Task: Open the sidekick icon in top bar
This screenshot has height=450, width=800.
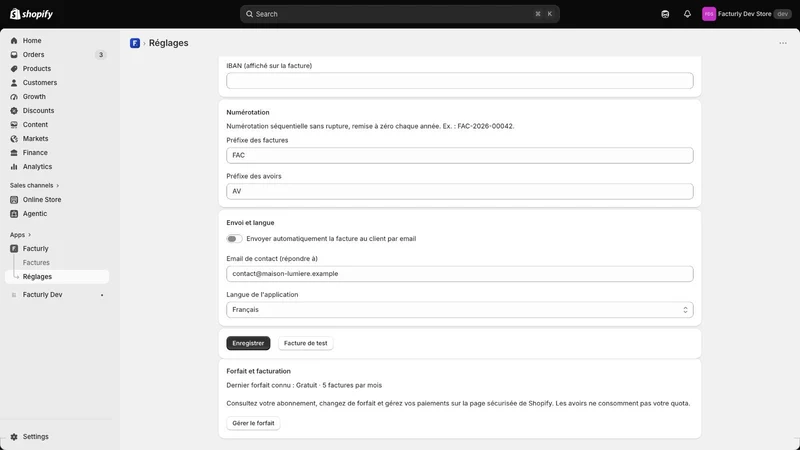Action: click(x=665, y=14)
